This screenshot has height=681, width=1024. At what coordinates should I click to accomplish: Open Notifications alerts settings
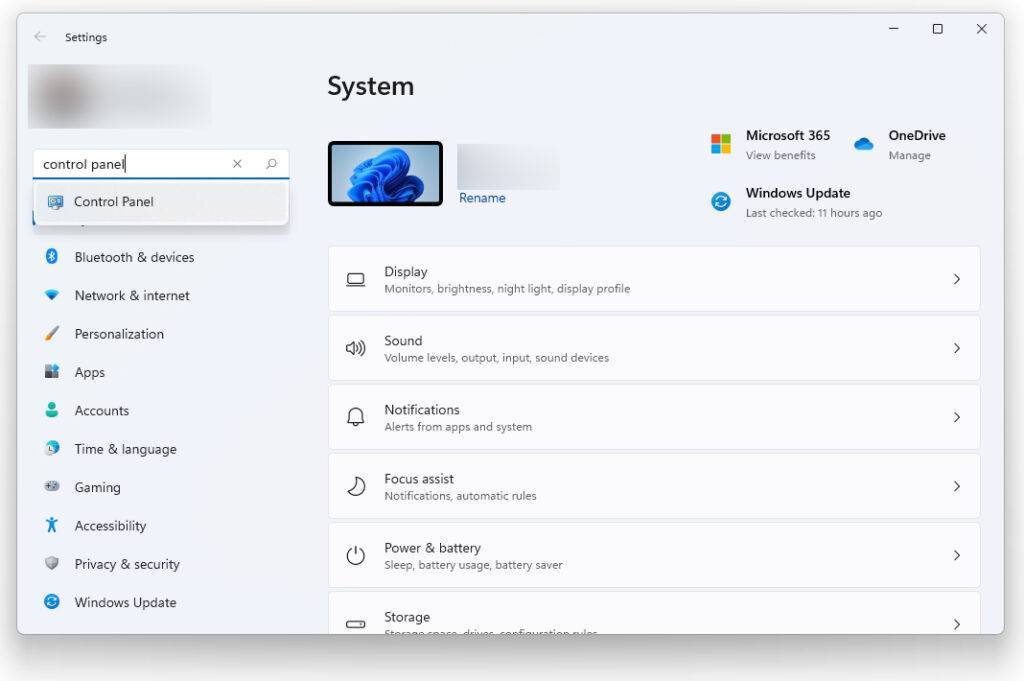(654, 417)
